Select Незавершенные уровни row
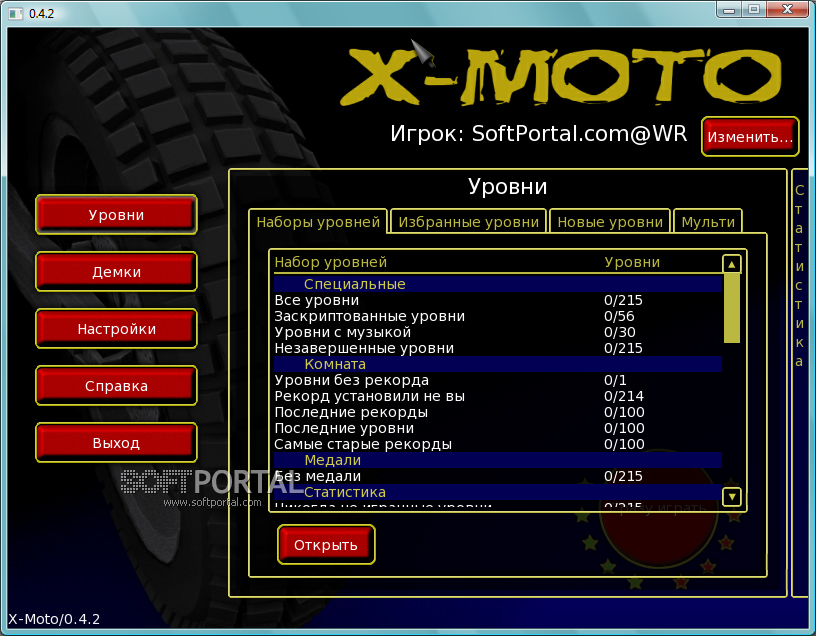 point(498,348)
